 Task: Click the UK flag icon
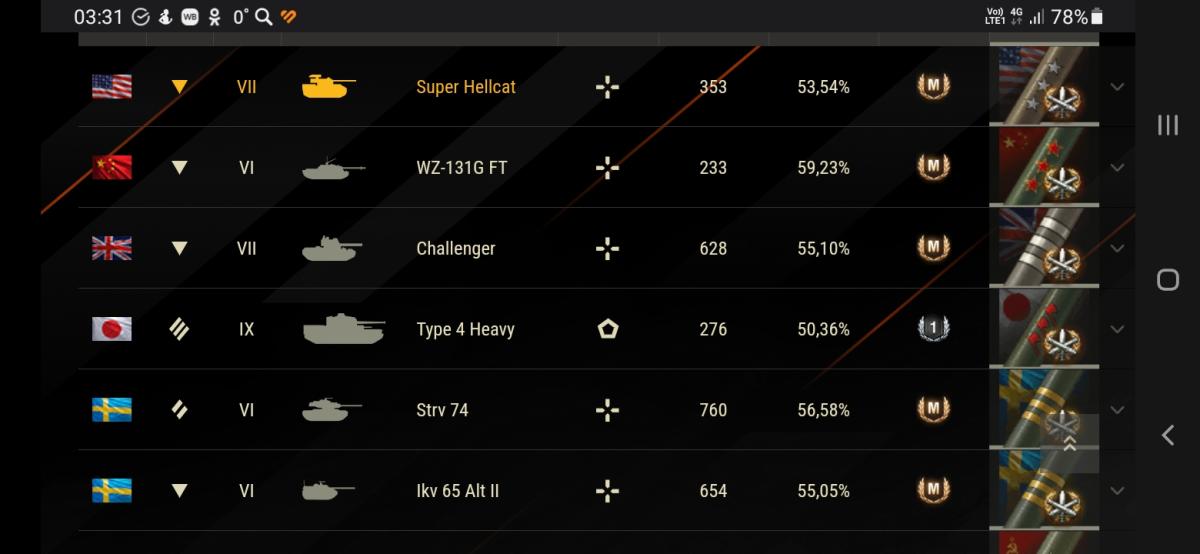tap(112, 248)
